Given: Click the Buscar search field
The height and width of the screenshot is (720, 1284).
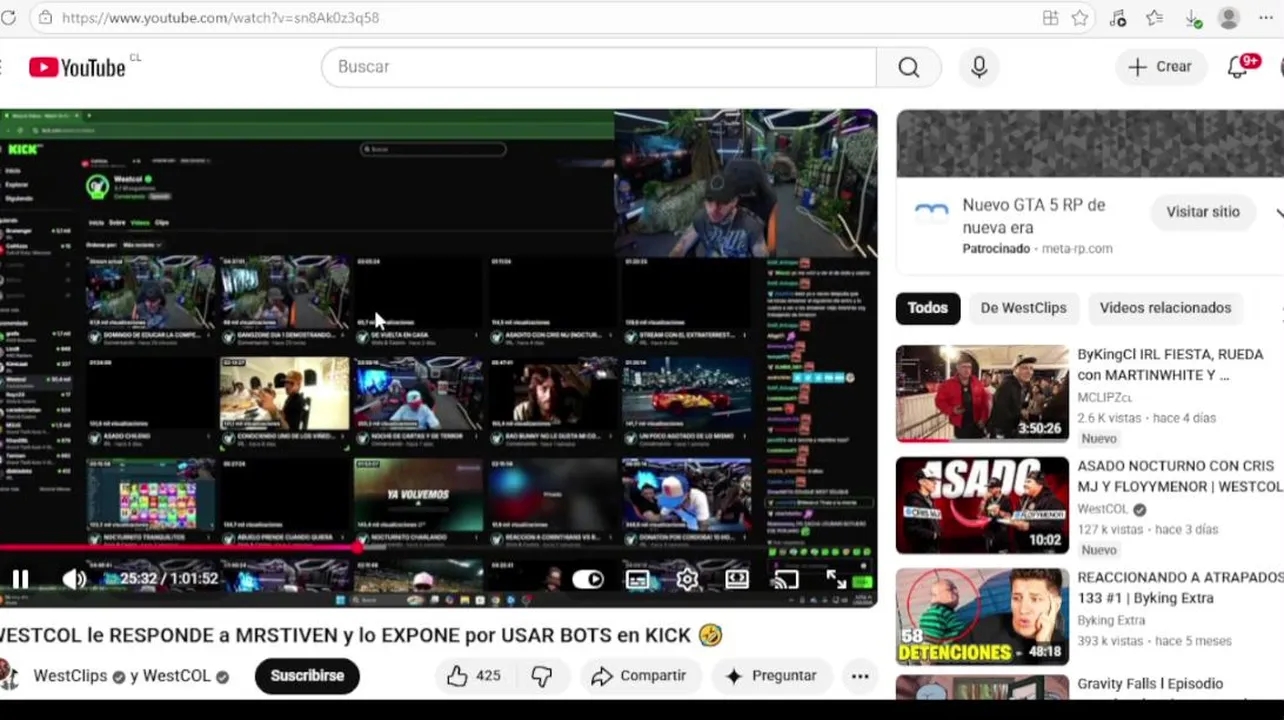Looking at the screenshot, I should coord(598,67).
